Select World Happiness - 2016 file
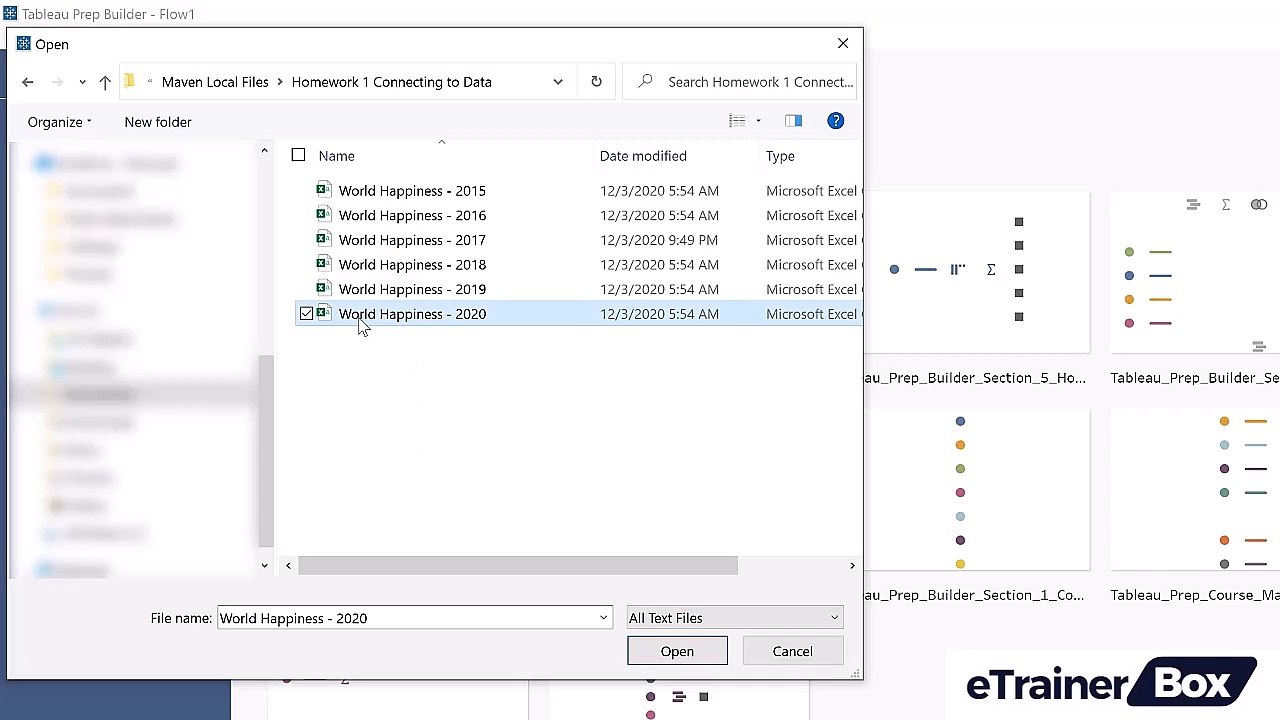The image size is (1280, 720). tap(412, 215)
